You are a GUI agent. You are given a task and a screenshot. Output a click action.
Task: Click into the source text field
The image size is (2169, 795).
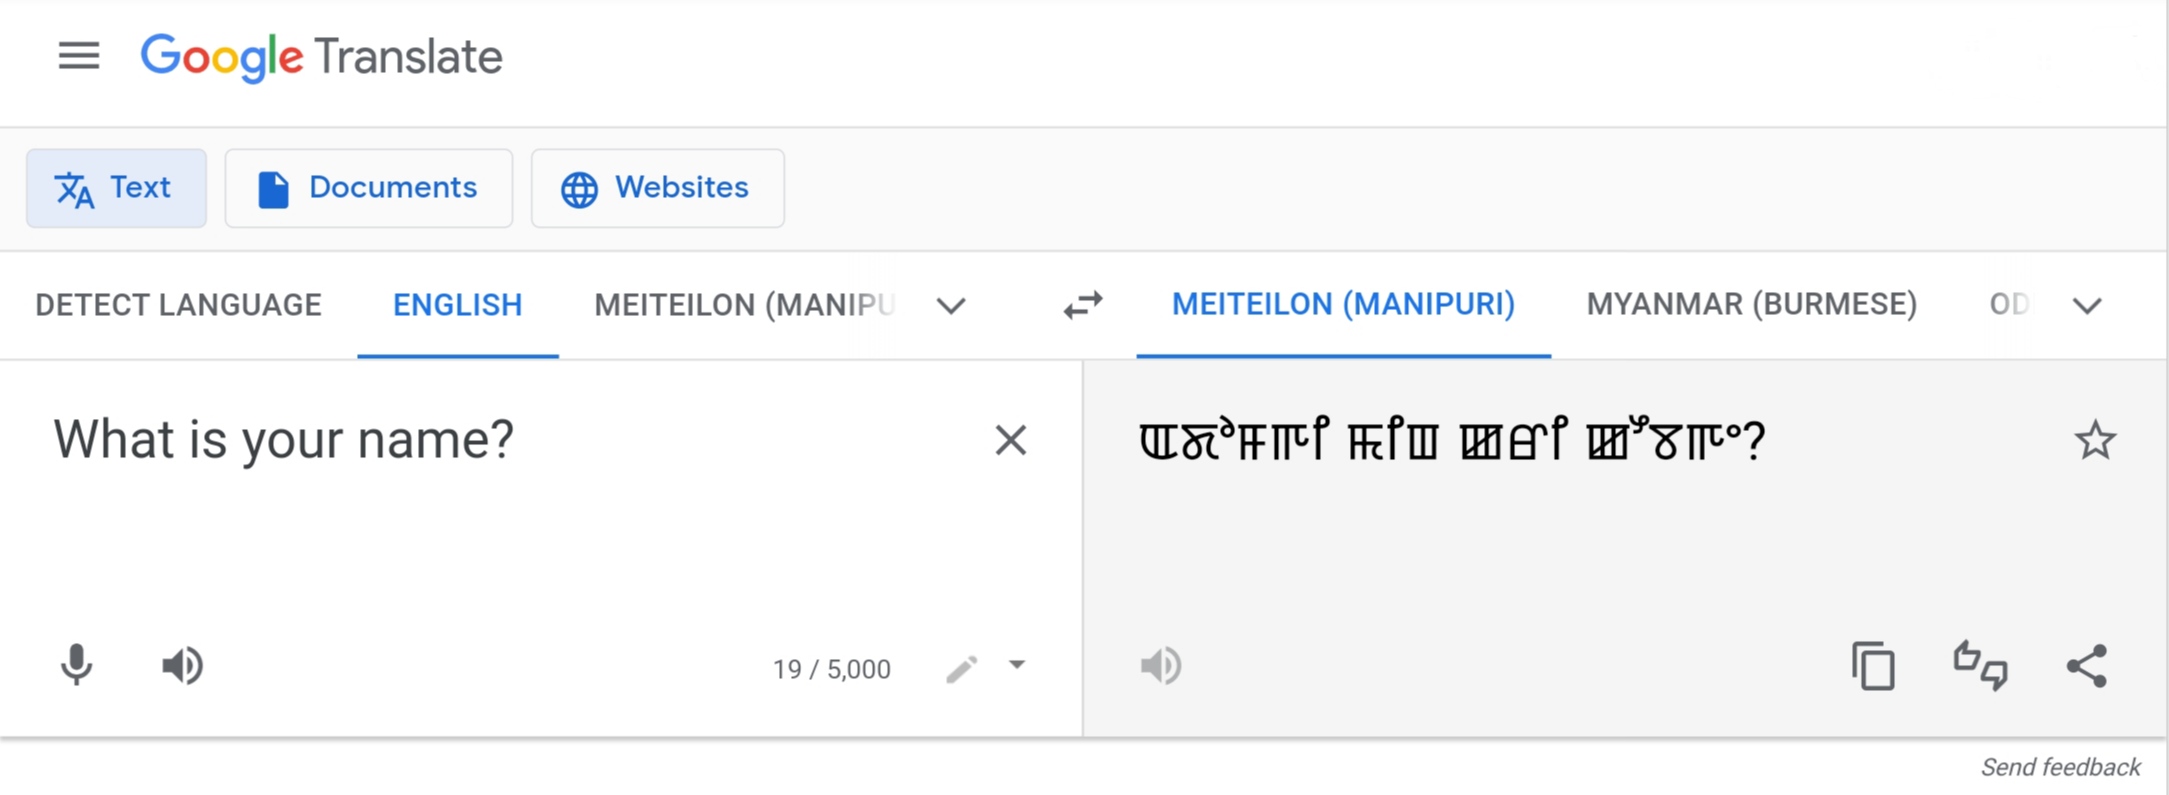500,520
